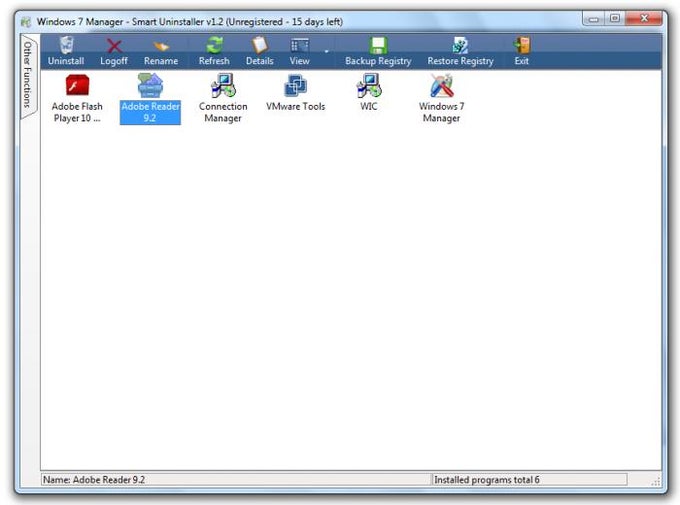Select the Adobe Reader 9.2 icon
Viewport: 680px width, 505px height.
(150, 85)
